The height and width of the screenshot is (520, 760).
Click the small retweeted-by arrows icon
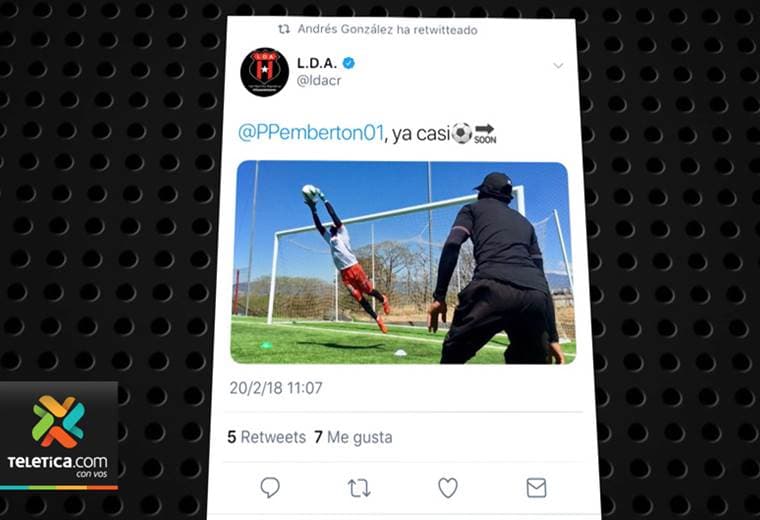click(284, 29)
